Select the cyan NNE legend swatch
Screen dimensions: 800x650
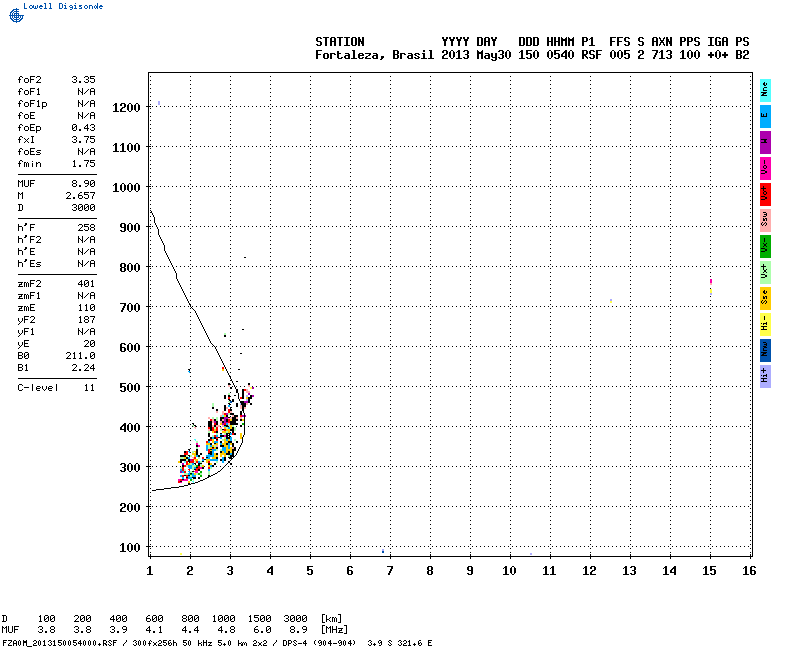tap(765, 91)
